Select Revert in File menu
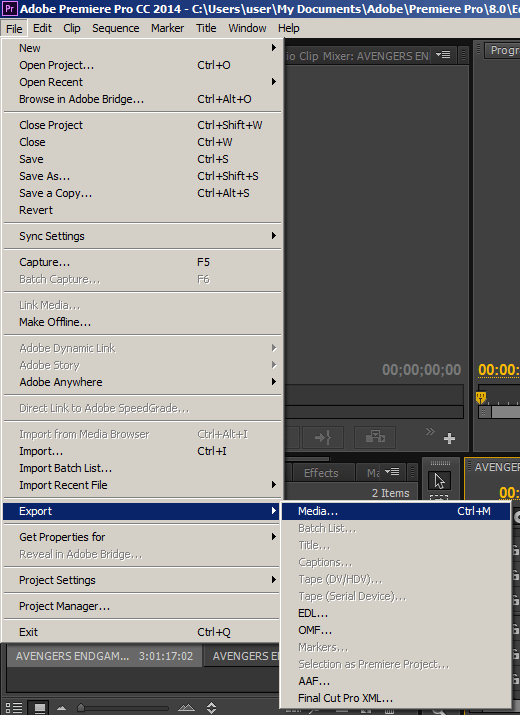520x715 pixels. (x=142, y=210)
